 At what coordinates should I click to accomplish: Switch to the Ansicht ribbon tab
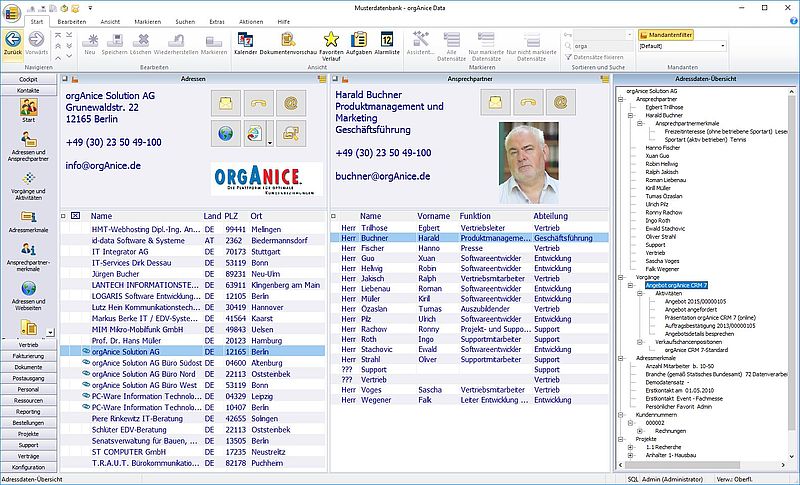pos(110,22)
